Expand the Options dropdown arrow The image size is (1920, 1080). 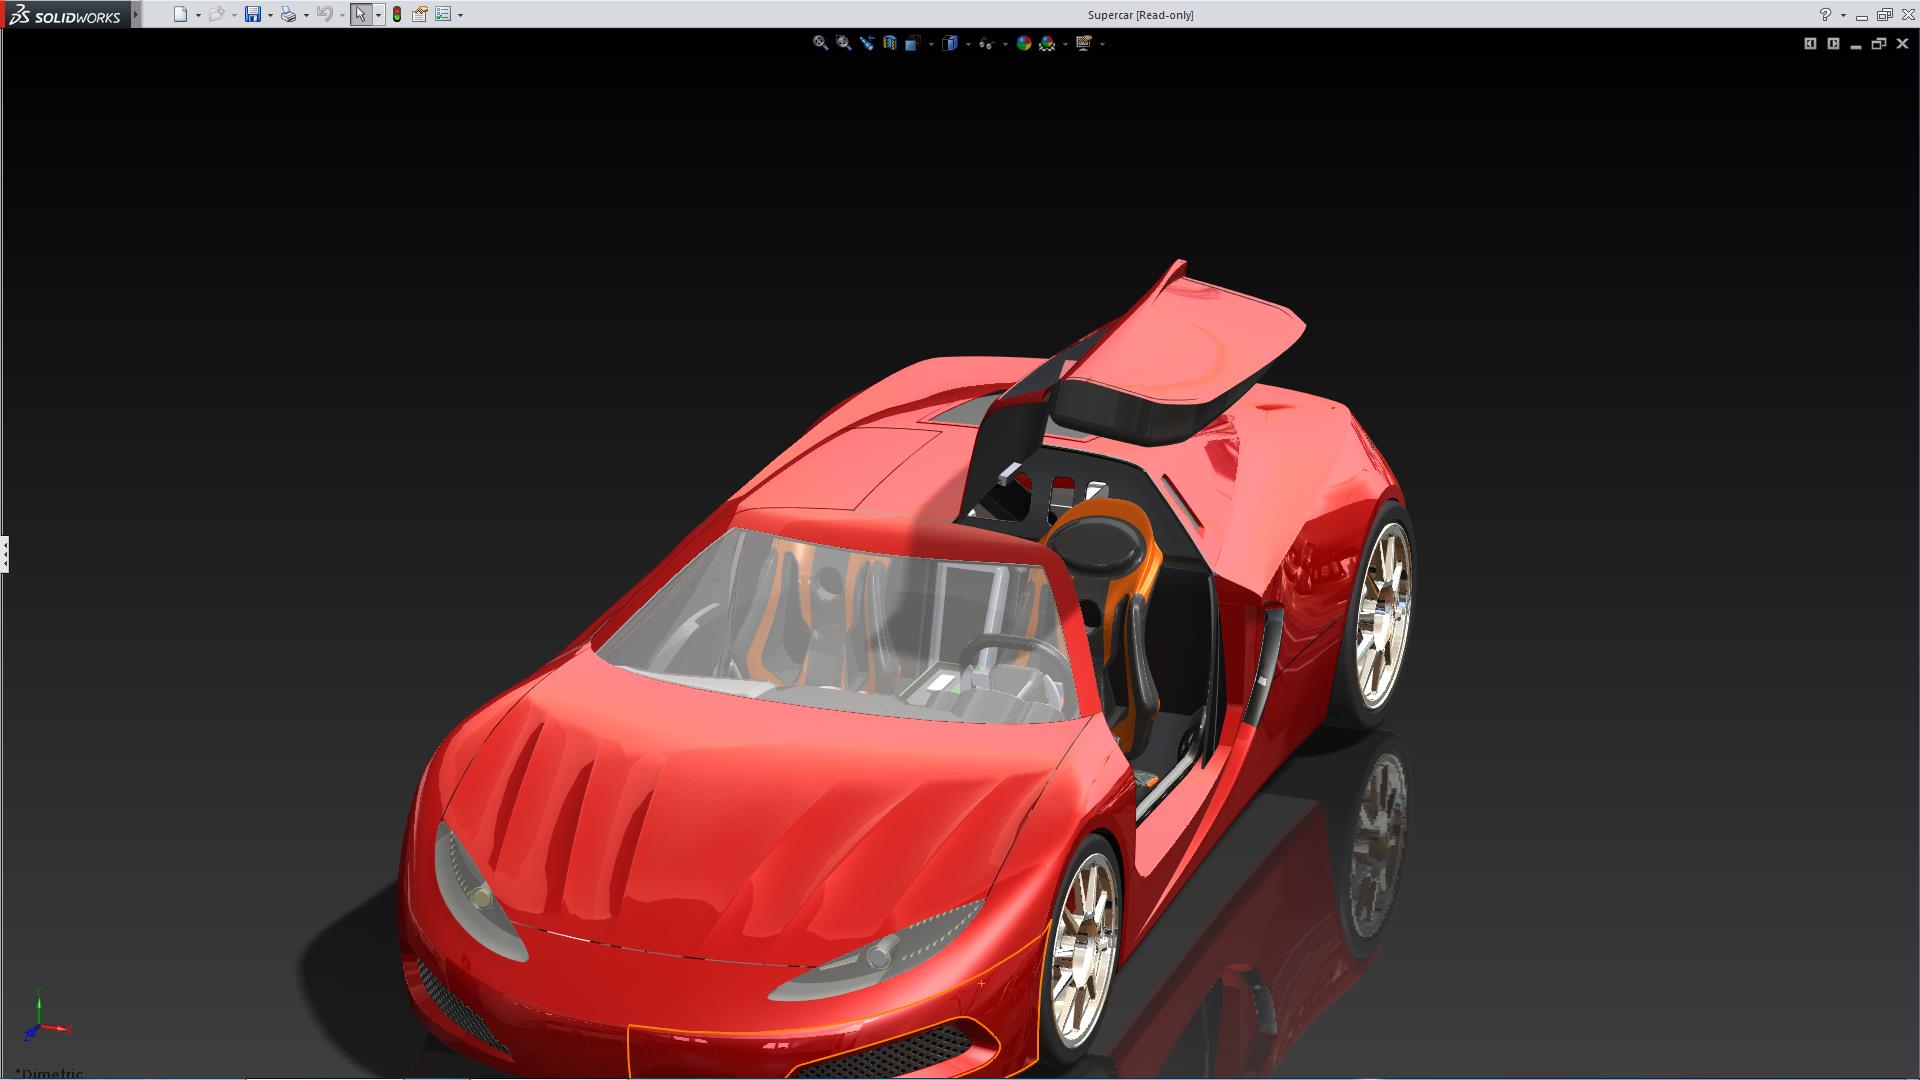(460, 15)
